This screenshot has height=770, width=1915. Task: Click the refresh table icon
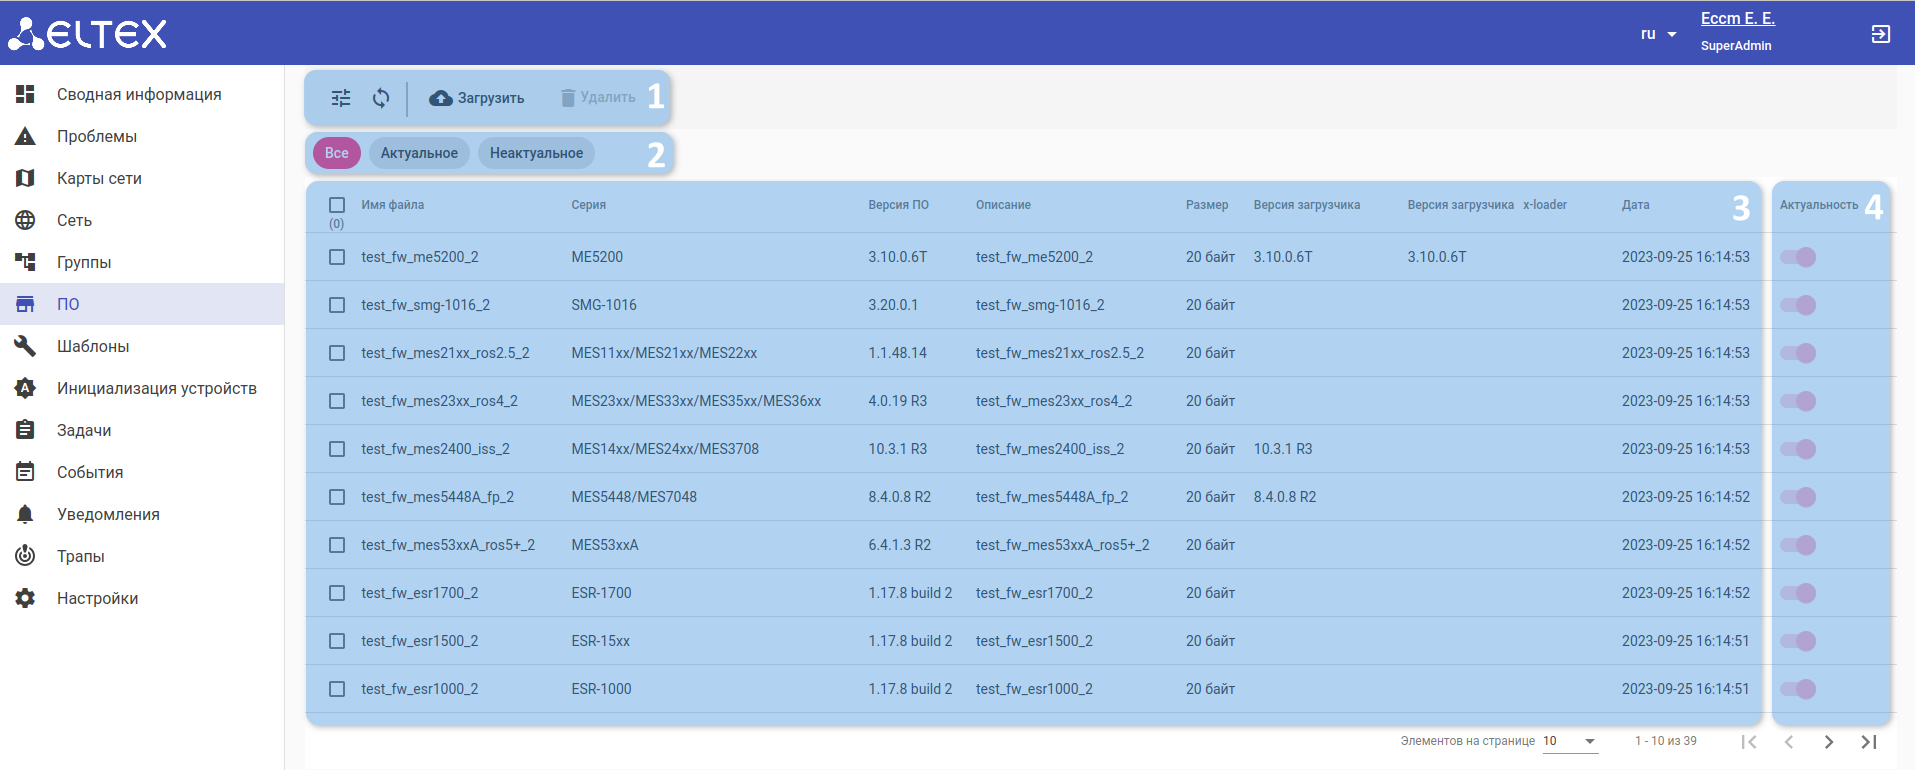pyautogui.click(x=381, y=98)
